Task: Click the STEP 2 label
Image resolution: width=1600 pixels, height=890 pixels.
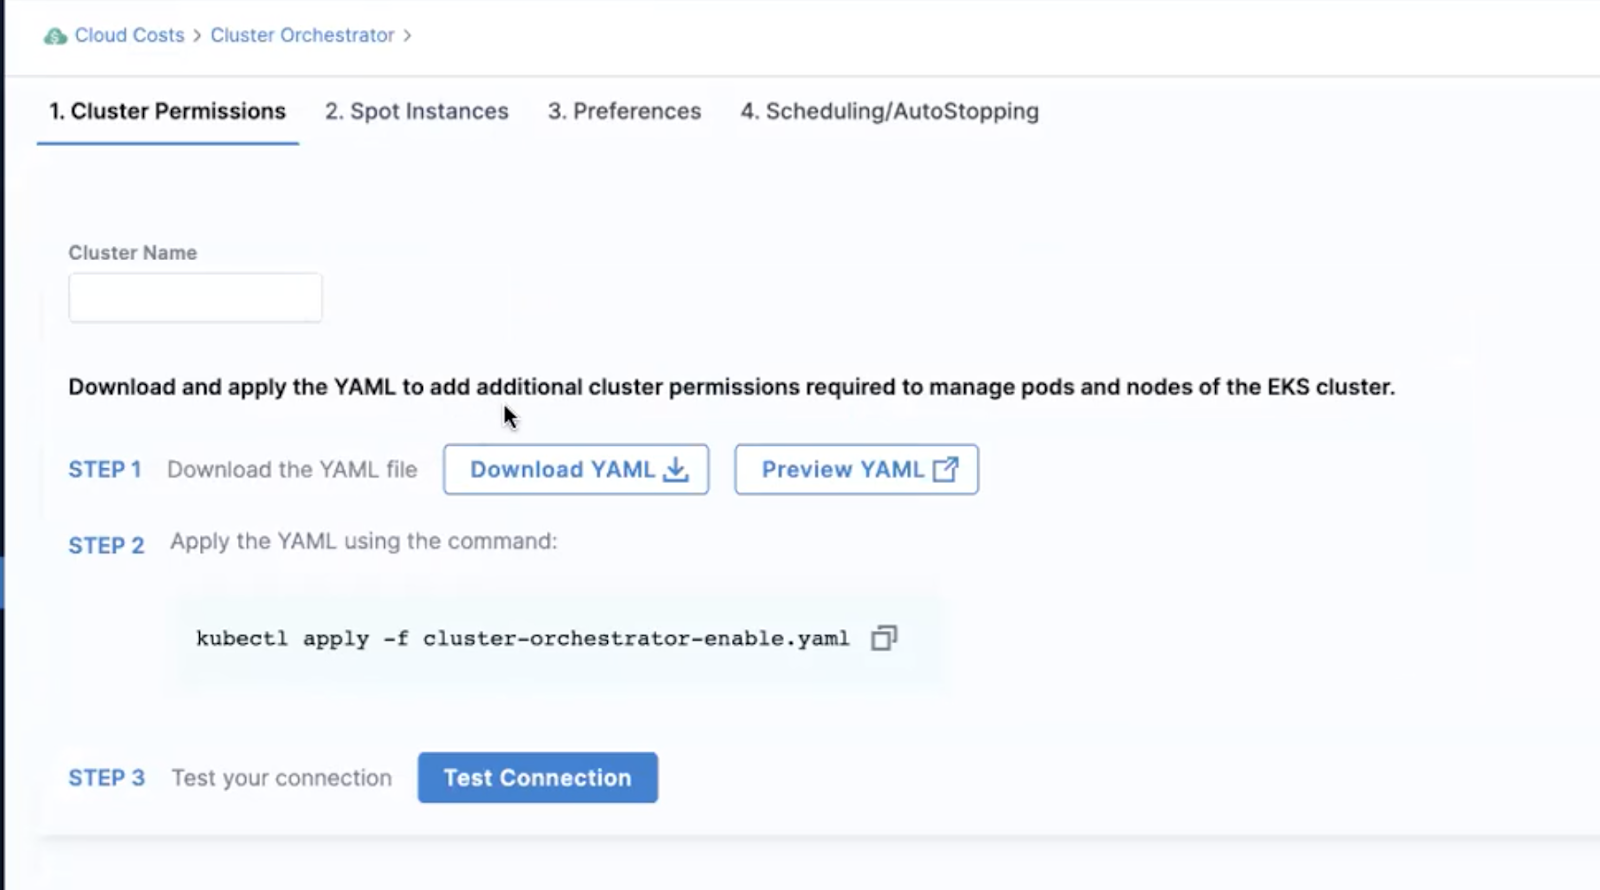Action: pos(106,545)
